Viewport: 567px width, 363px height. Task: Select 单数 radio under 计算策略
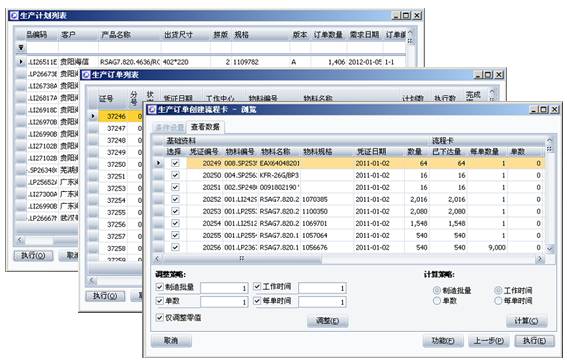(437, 301)
